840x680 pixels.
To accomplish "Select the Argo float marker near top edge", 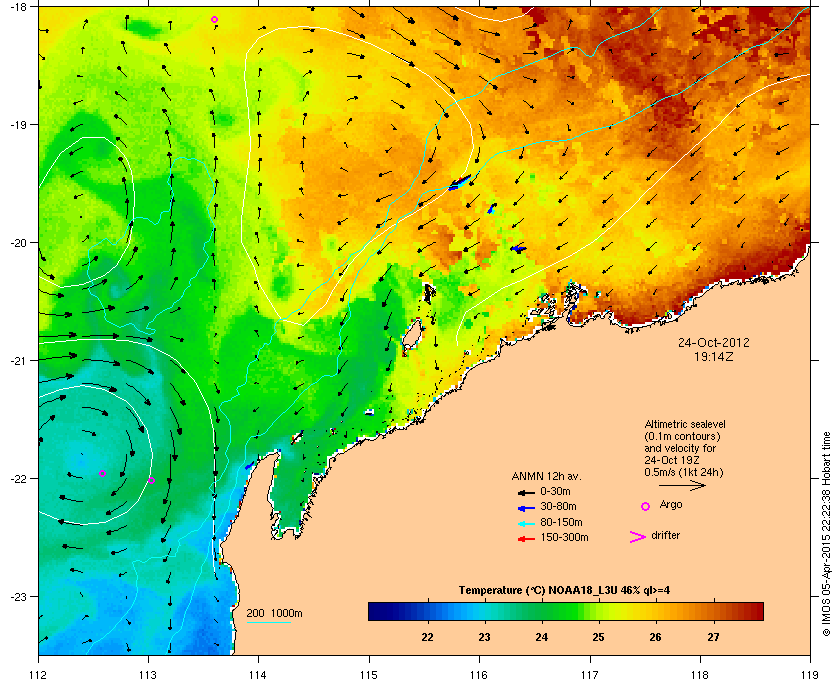I will coord(214,20).
